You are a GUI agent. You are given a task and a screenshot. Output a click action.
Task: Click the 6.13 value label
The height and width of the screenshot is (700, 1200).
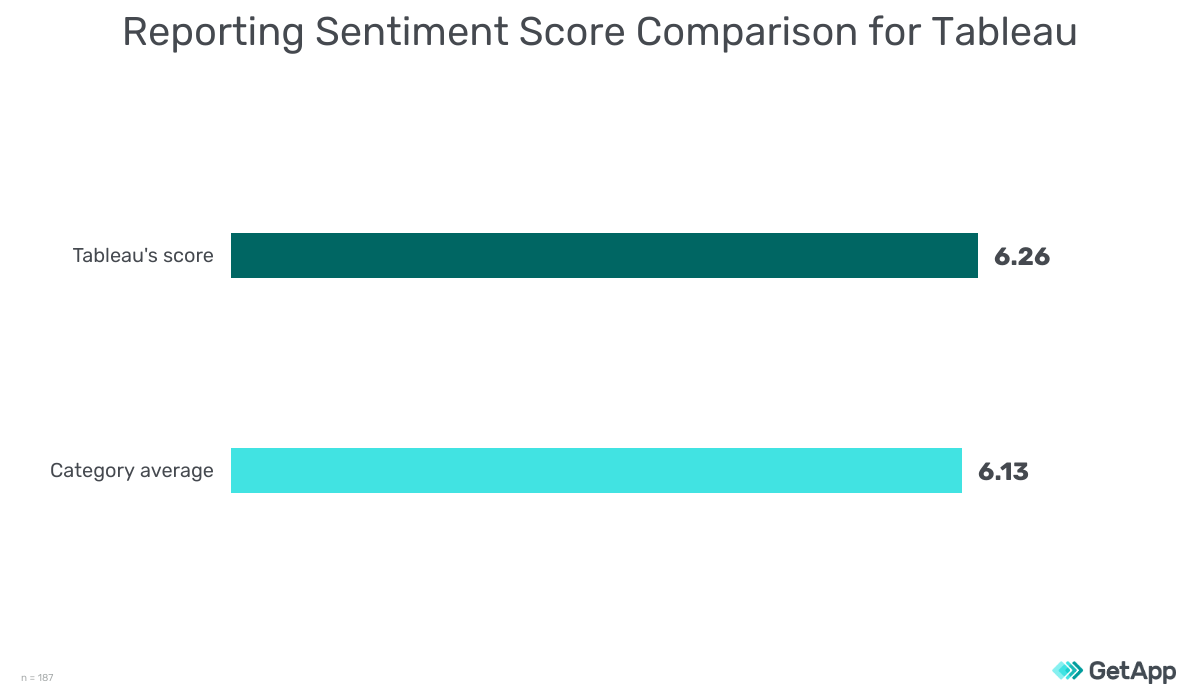tap(1003, 472)
